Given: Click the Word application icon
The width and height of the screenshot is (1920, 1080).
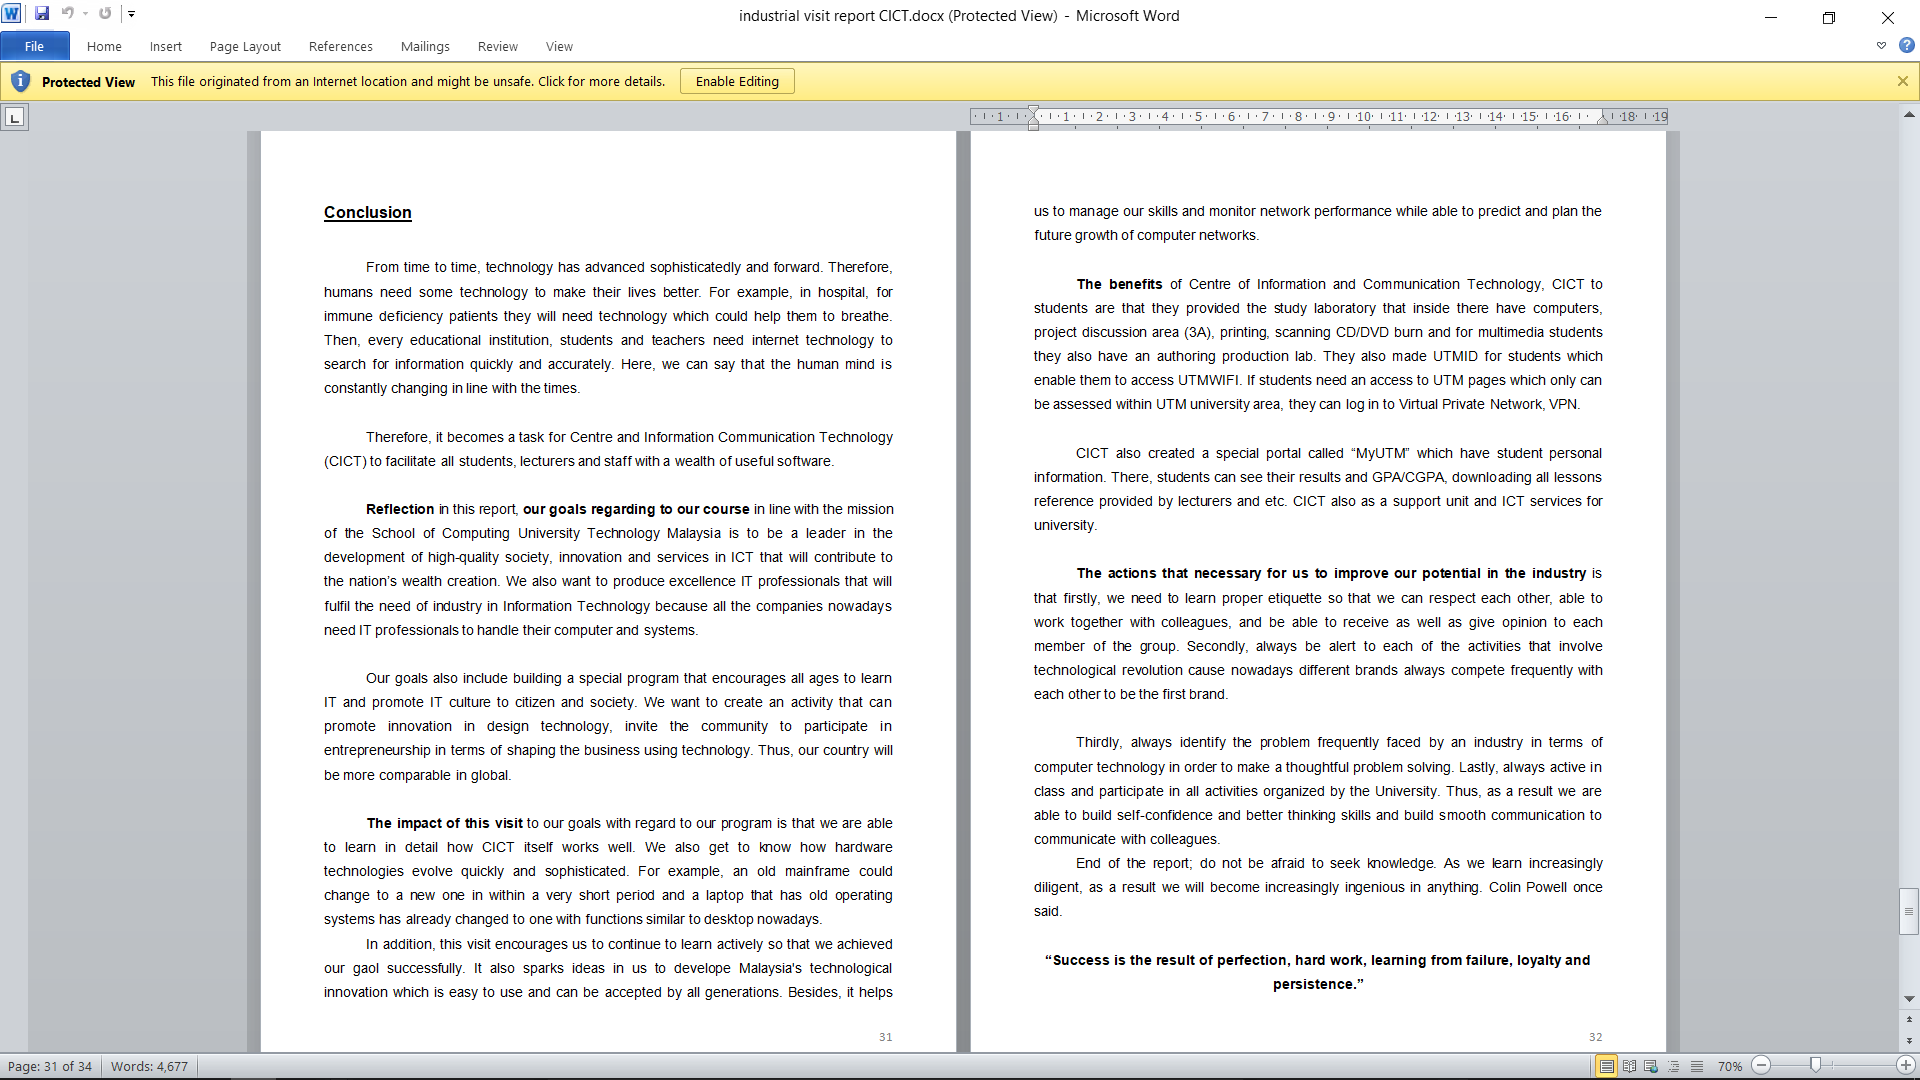Looking at the screenshot, I should coord(12,14).
